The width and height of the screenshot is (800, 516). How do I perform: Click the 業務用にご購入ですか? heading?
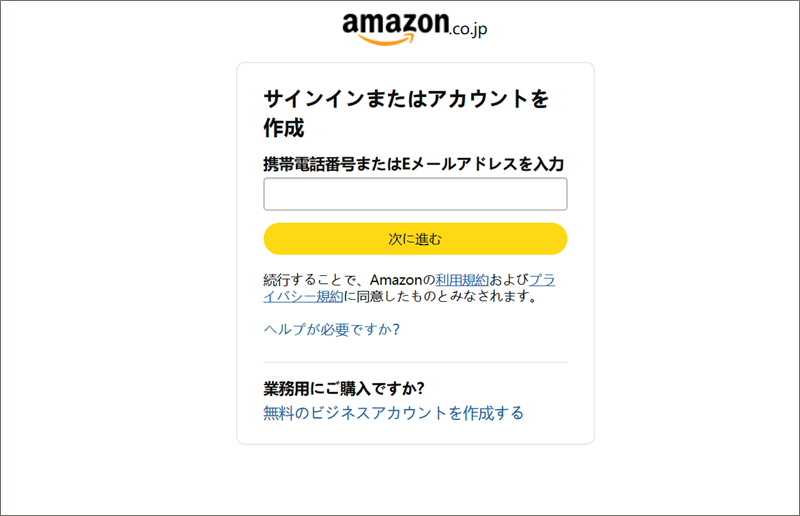tap(344, 388)
